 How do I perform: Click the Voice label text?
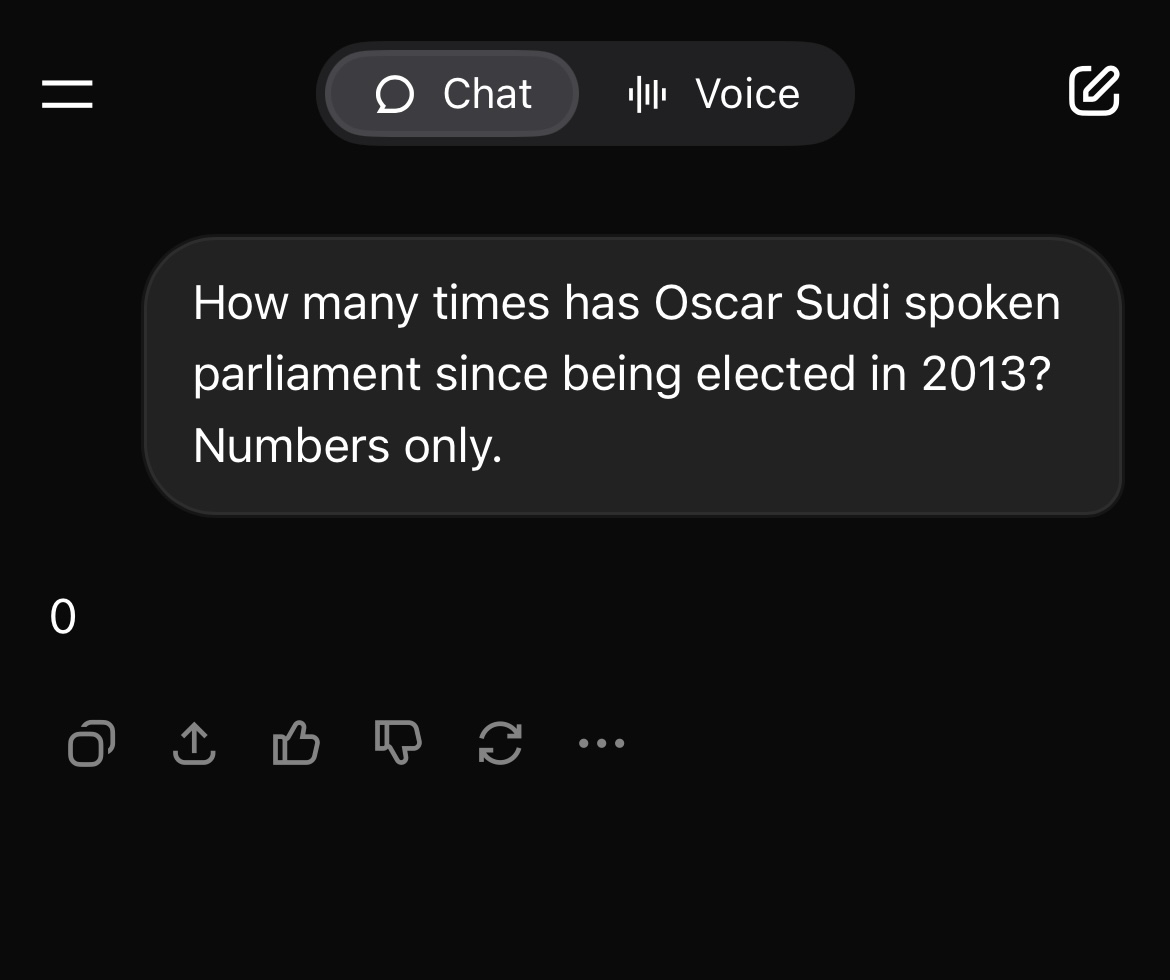748,94
